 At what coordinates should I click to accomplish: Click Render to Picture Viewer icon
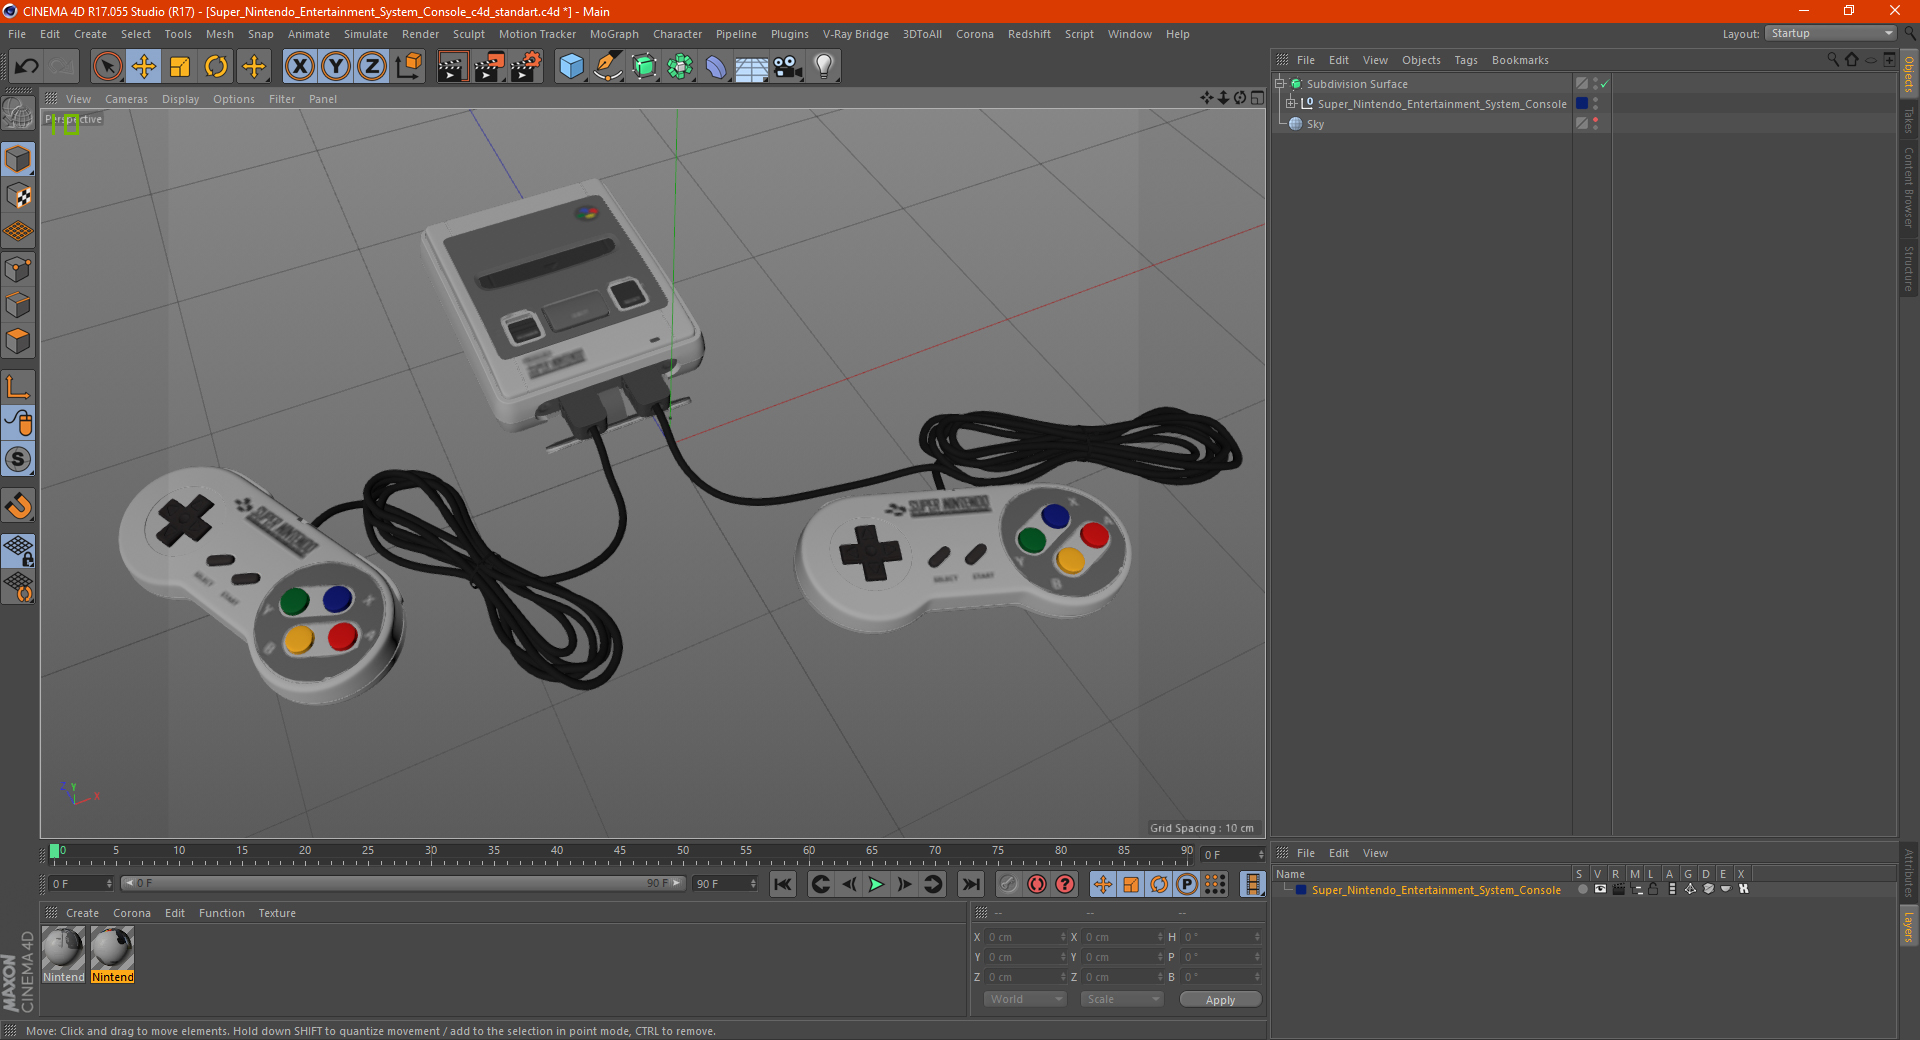tap(489, 67)
